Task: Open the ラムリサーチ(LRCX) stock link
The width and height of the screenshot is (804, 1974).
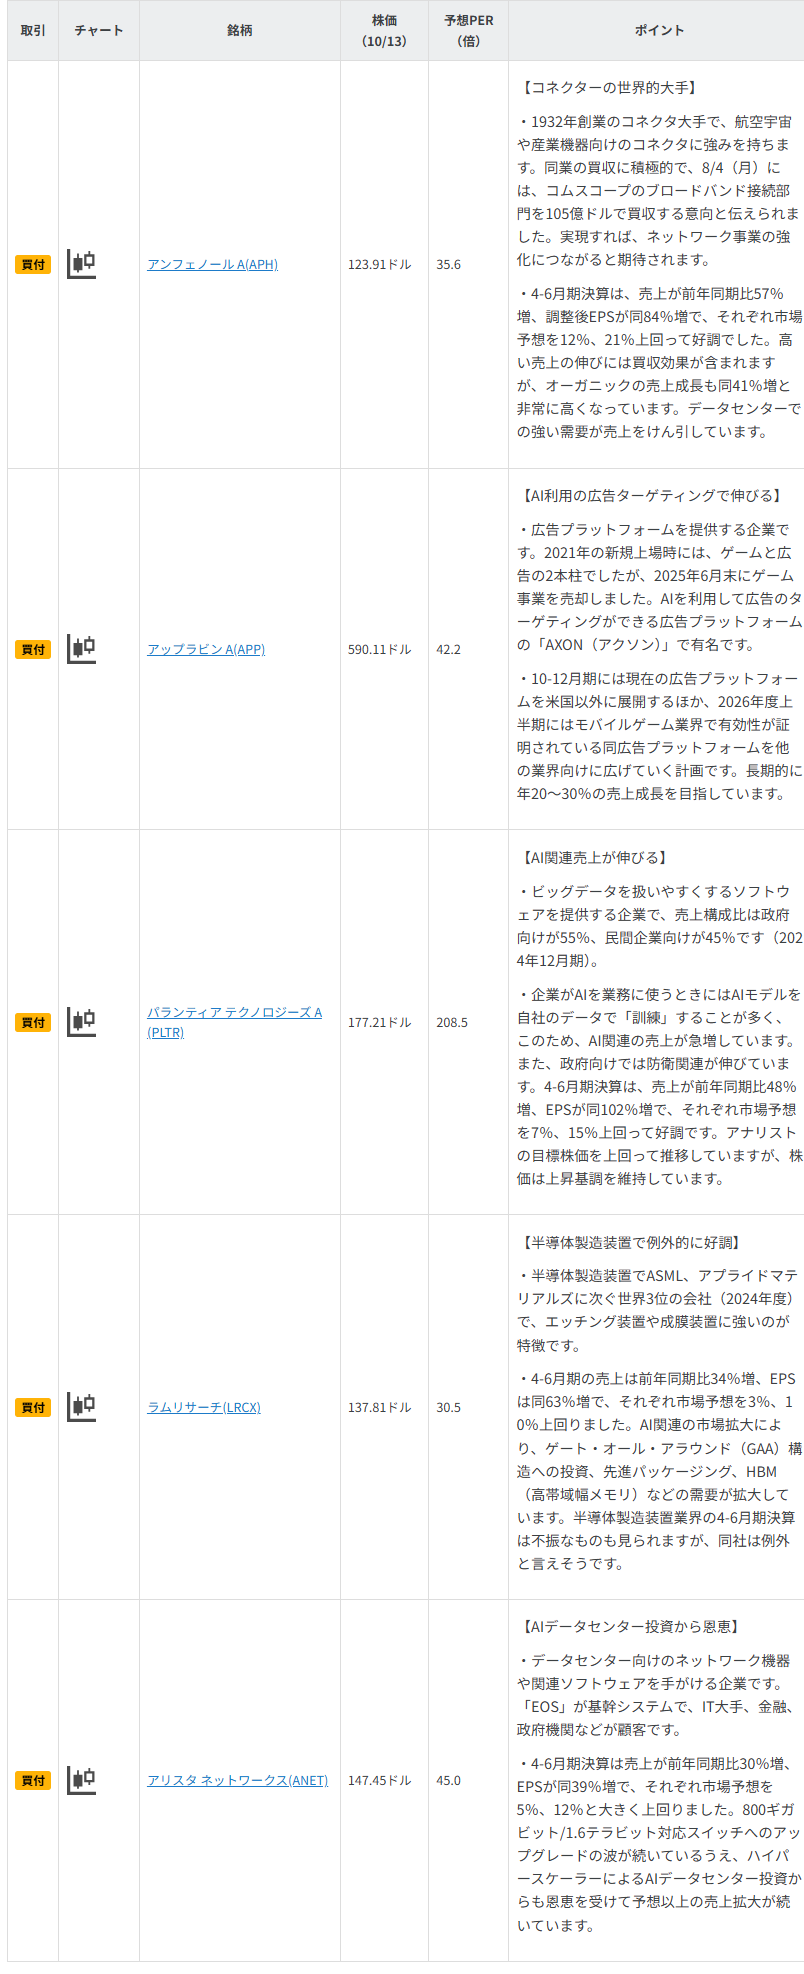Action: pyautogui.click(x=204, y=1408)
